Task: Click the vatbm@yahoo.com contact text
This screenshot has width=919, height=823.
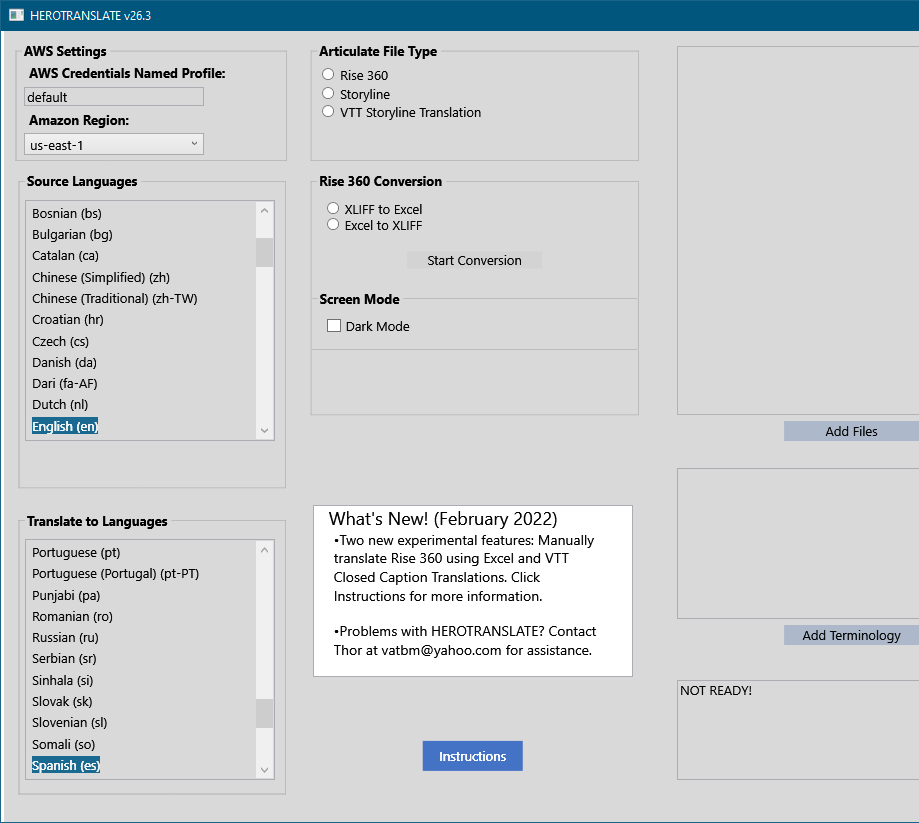Action: (441, 650)
